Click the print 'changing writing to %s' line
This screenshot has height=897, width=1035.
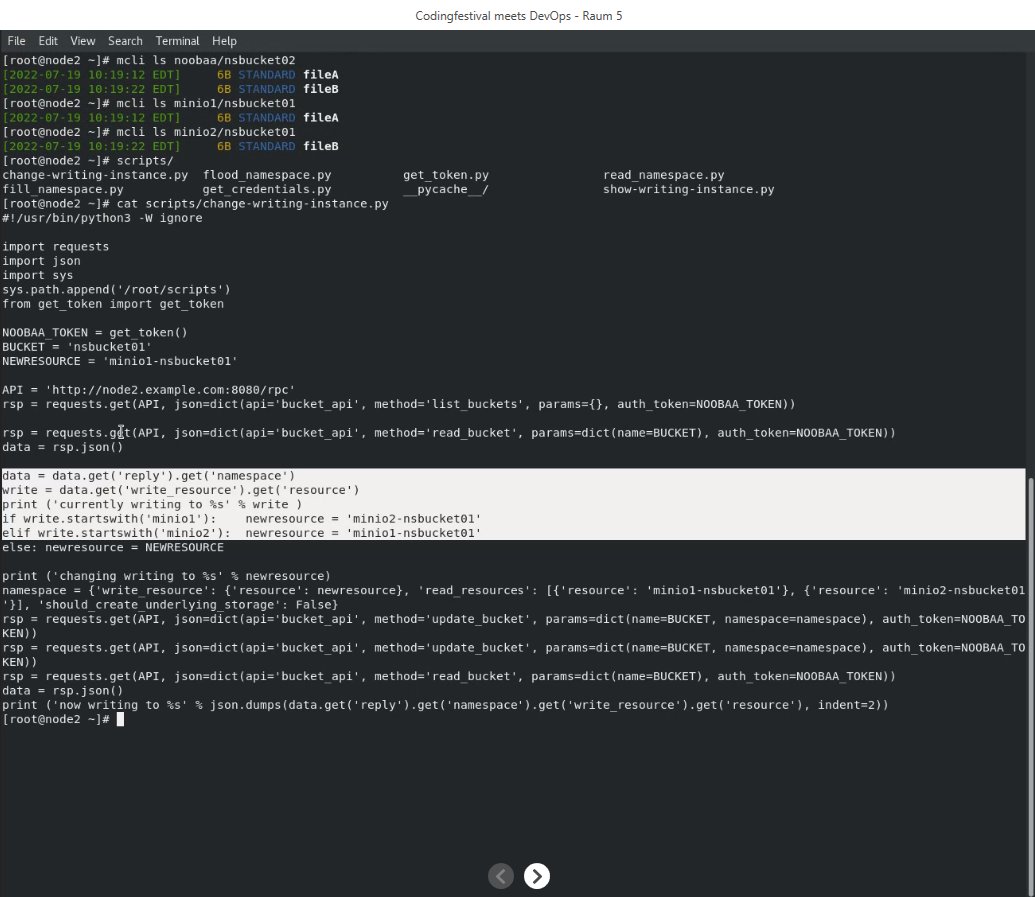pyautogui.click(x=166, y=576)
